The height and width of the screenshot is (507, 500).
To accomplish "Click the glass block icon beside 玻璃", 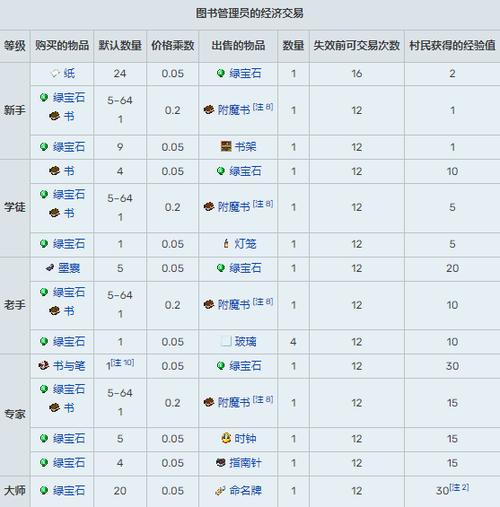I will click(226, 341).
